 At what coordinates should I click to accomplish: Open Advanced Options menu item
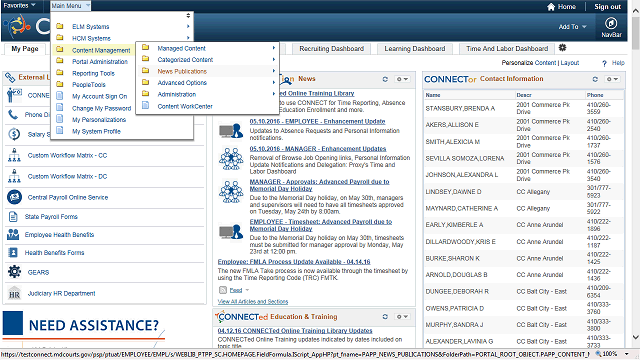tap(182, 82)
